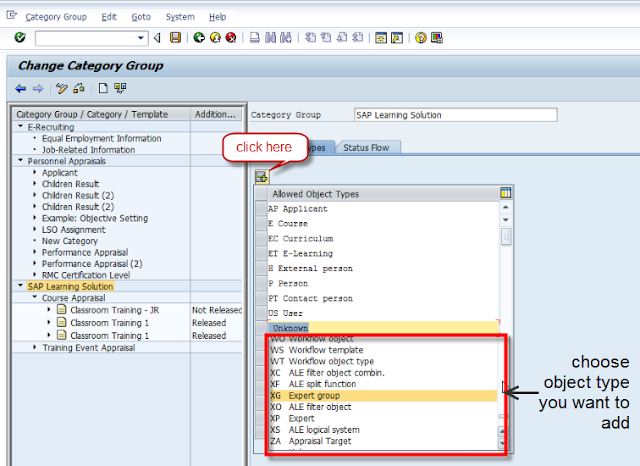Viewport: 640px width, 466px height.
Task: Choose XG Expert group from list
Action: point(383,395)
